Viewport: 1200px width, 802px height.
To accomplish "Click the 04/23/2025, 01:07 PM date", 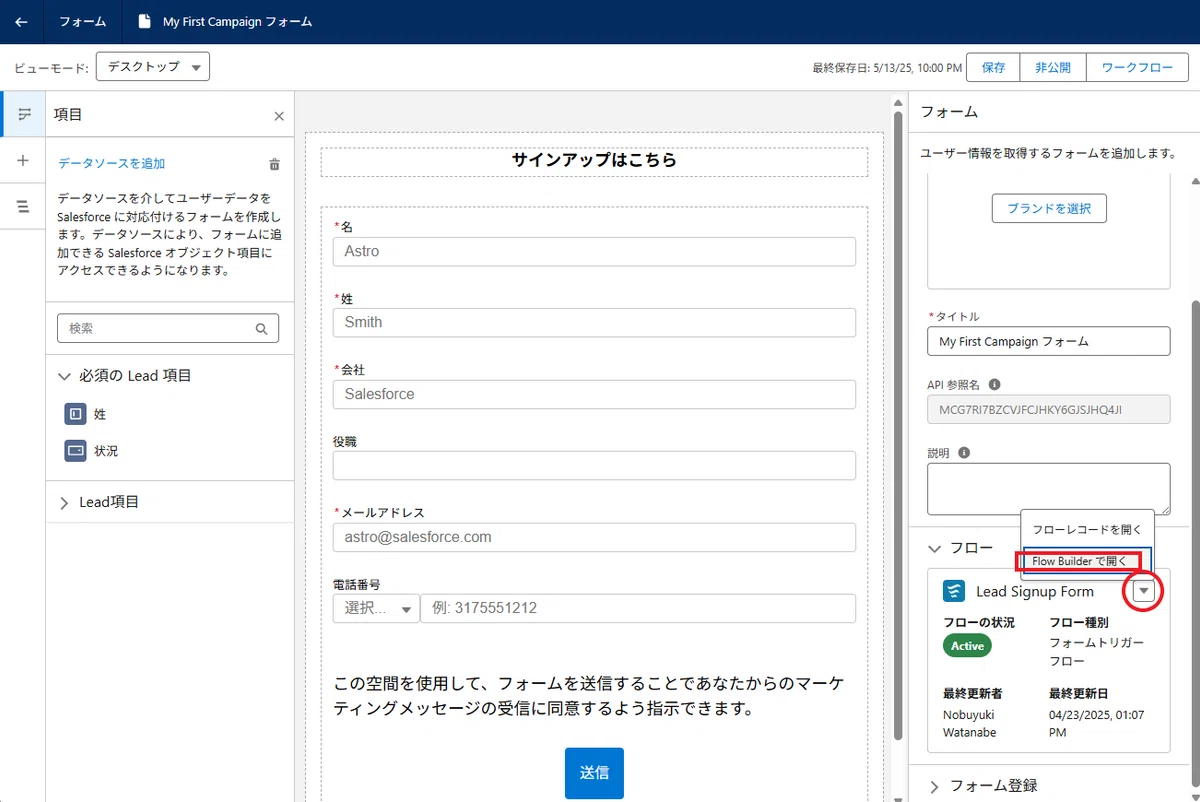I will pyautogui.click(x=1096, y=723).
